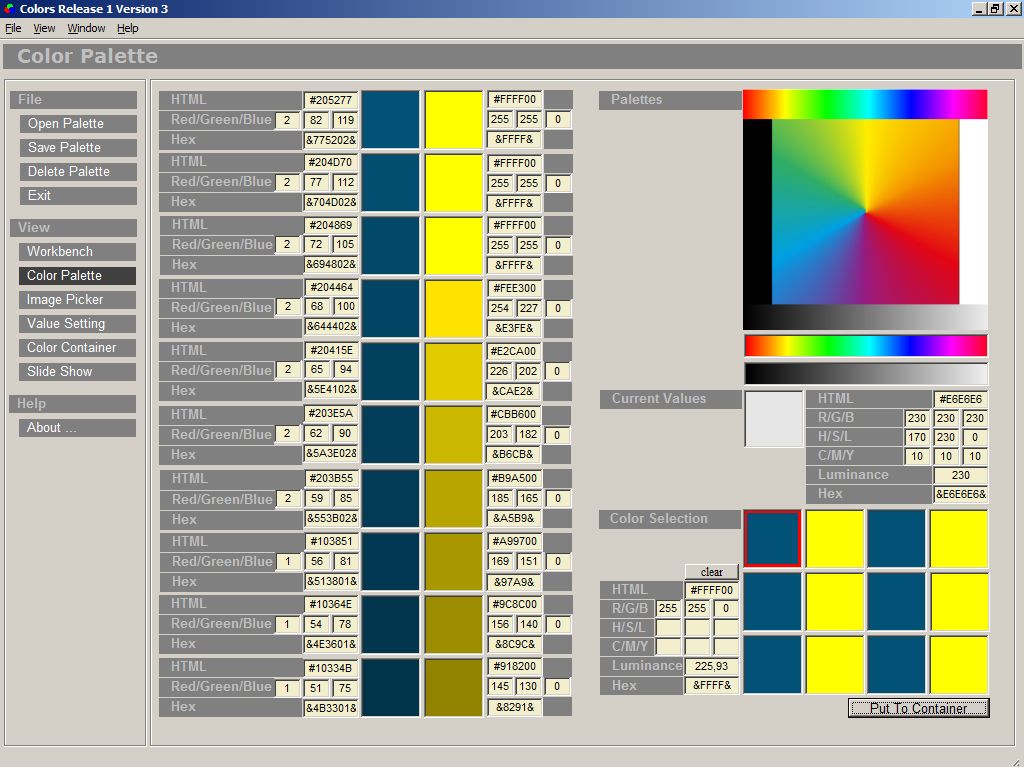Select olive swatch #9C8C00

coord(454,624)
